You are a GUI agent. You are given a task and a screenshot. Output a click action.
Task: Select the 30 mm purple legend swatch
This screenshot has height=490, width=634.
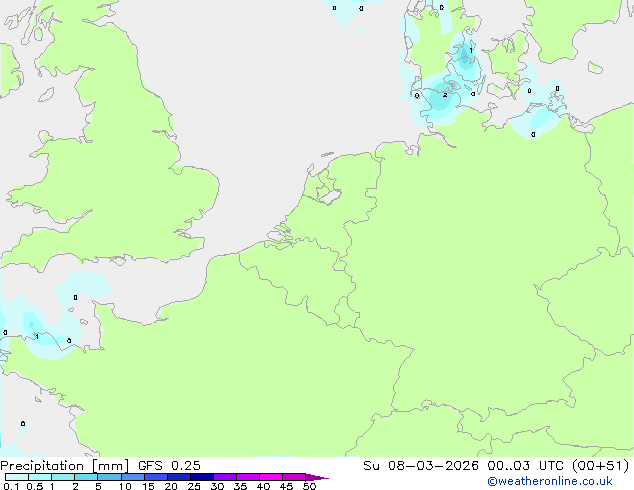tap(224, 477)
